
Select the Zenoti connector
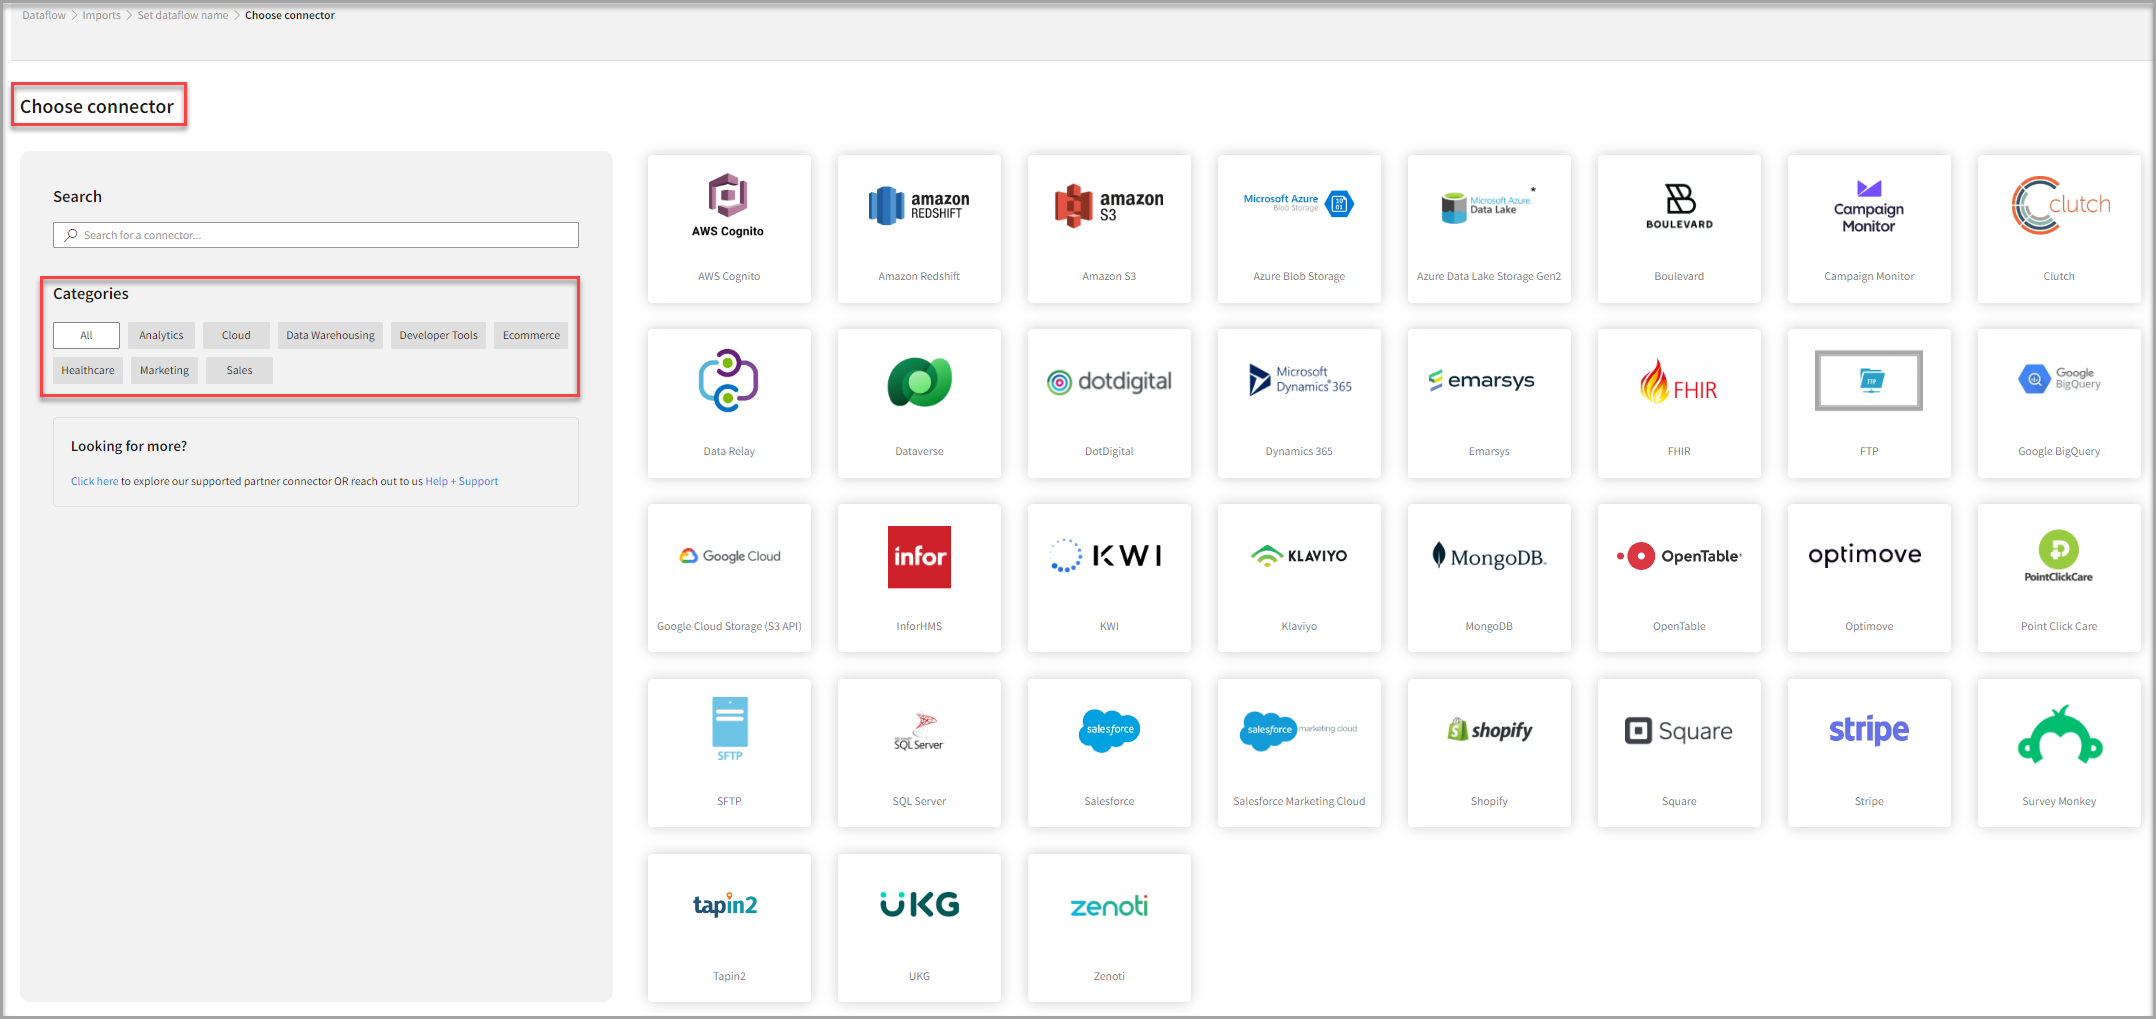(1109, 929)
